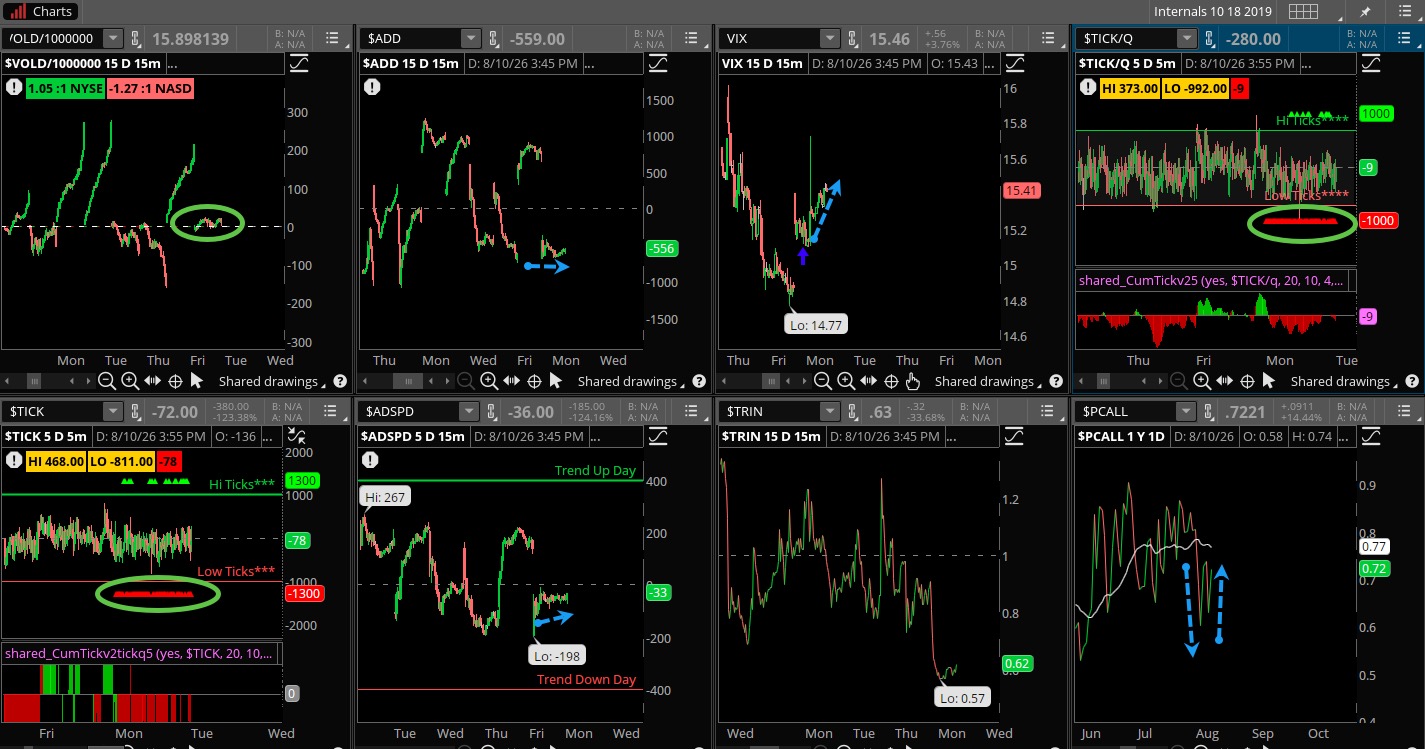This screenshot has height=749, width=1425.
Task: Select the hand pan tool under VIX chart
Action: tap(912, 381)
